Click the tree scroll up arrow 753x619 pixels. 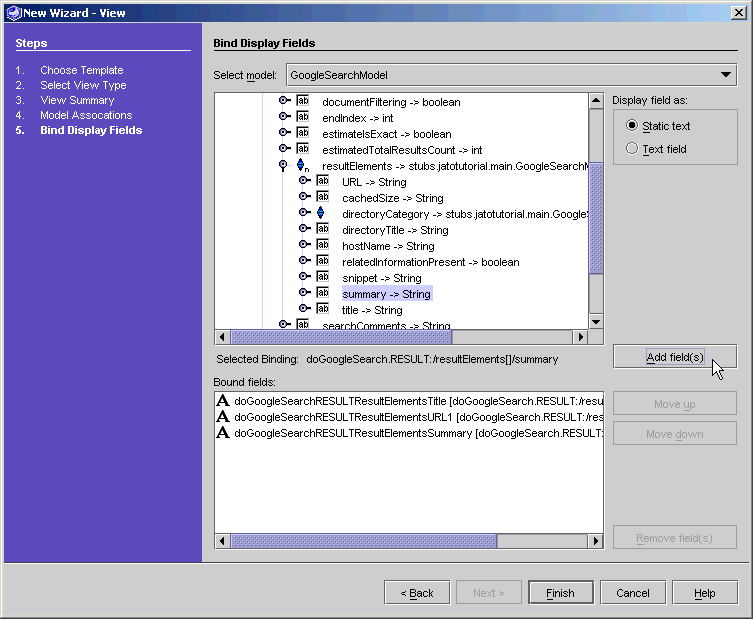tap(596, 100)
